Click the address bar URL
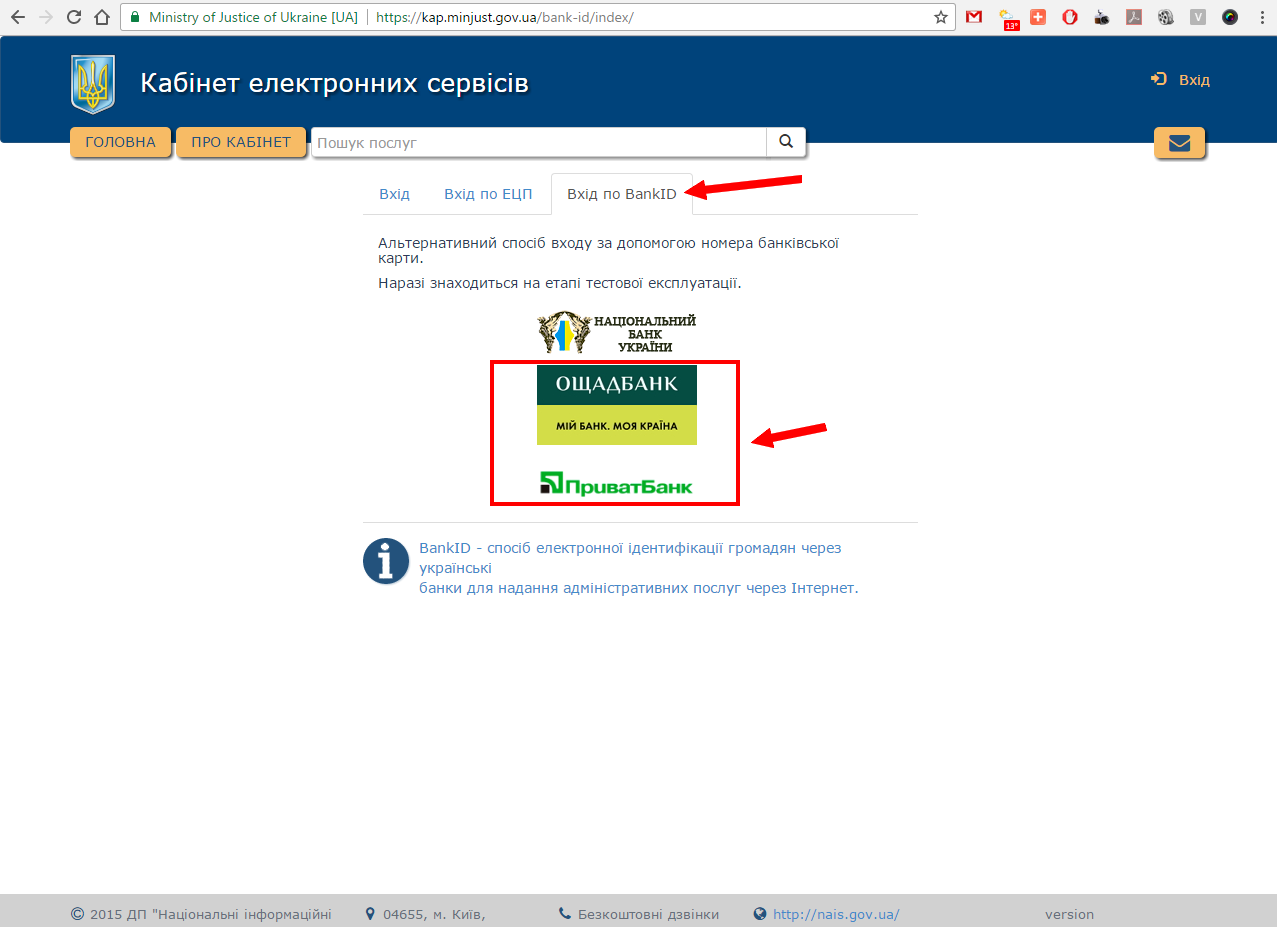Image resolution: width=1277 pixels, height=927 pixels. pyautogui.click(x=505, y=17)
